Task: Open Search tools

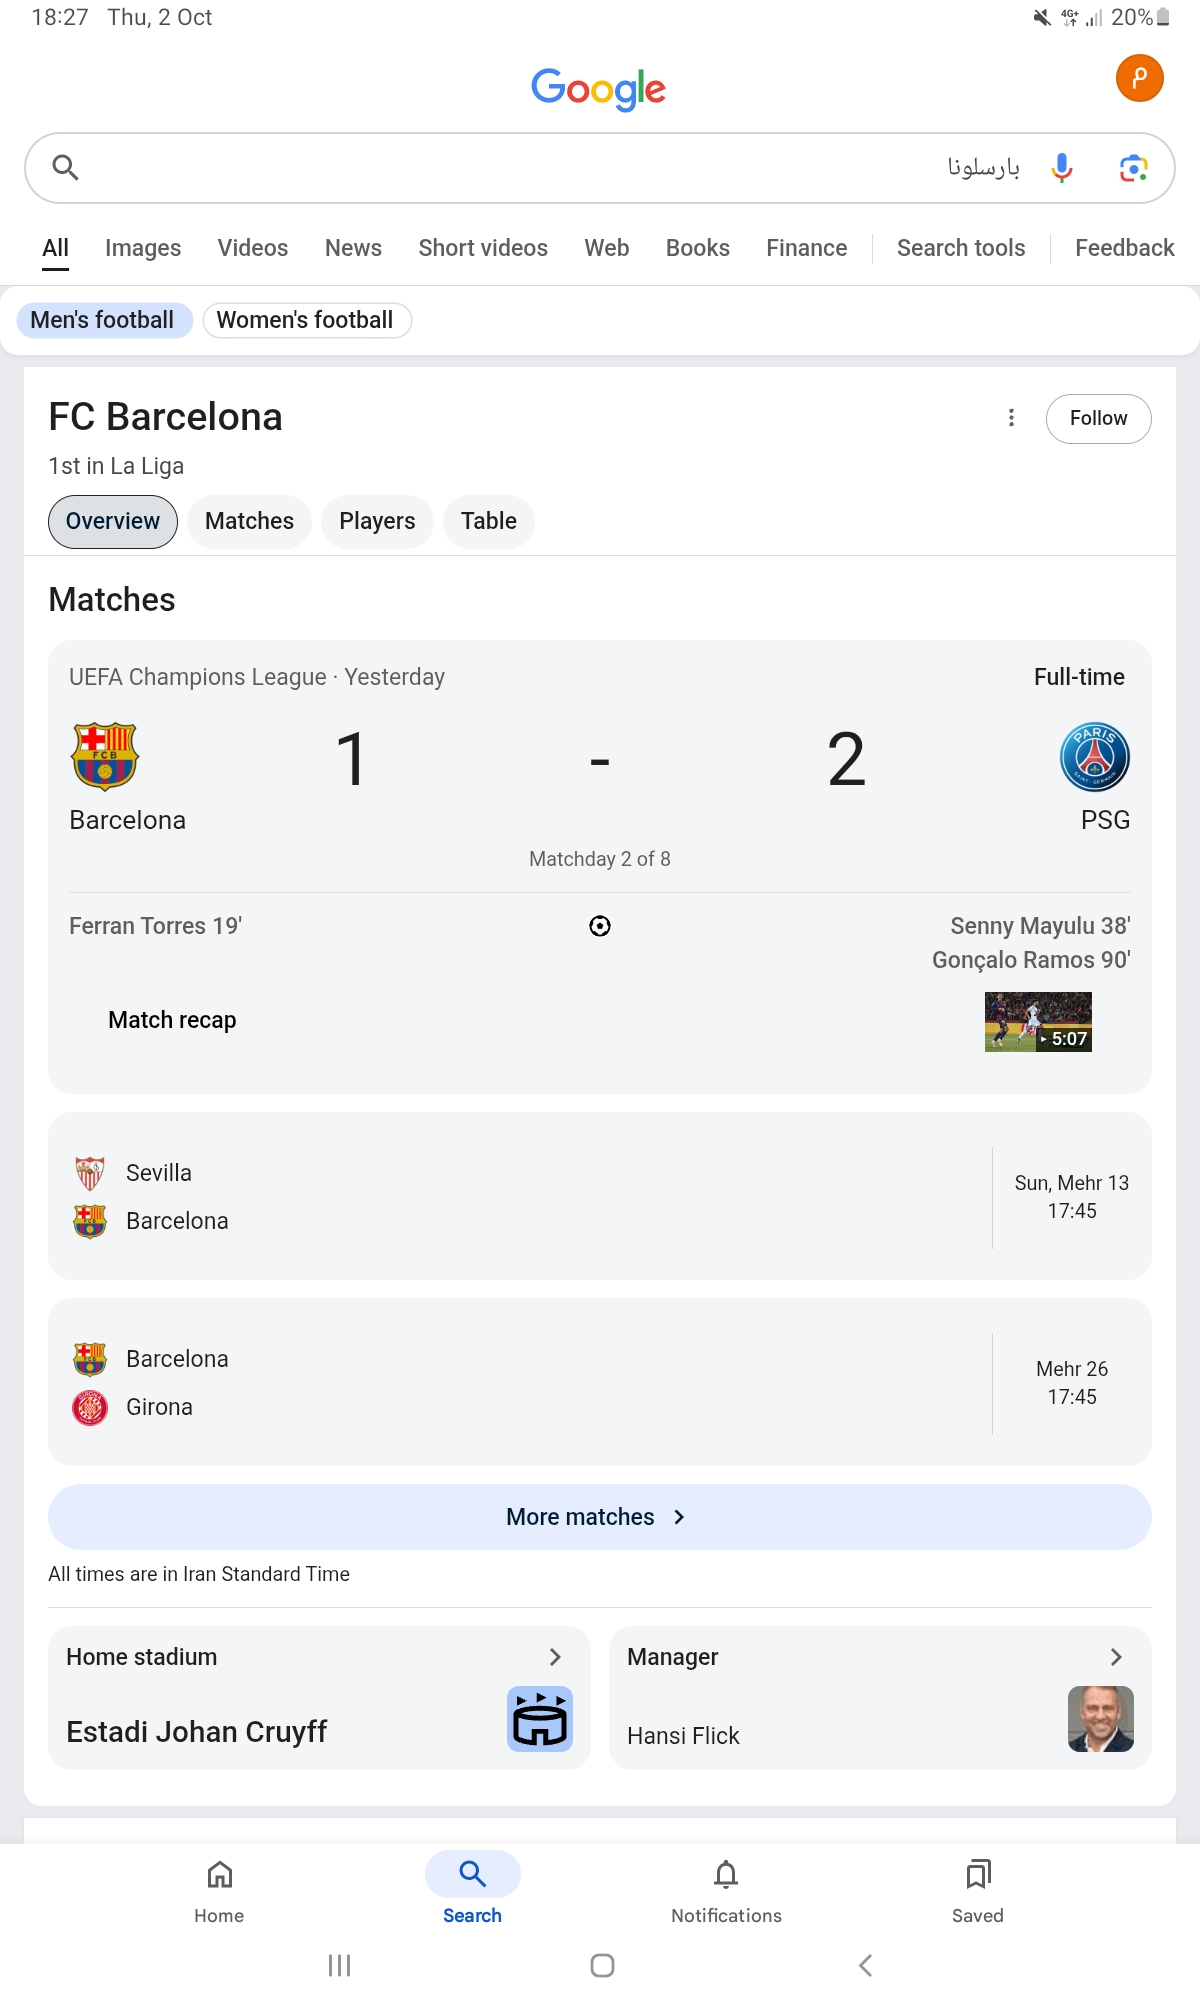Action: point(960,248)
